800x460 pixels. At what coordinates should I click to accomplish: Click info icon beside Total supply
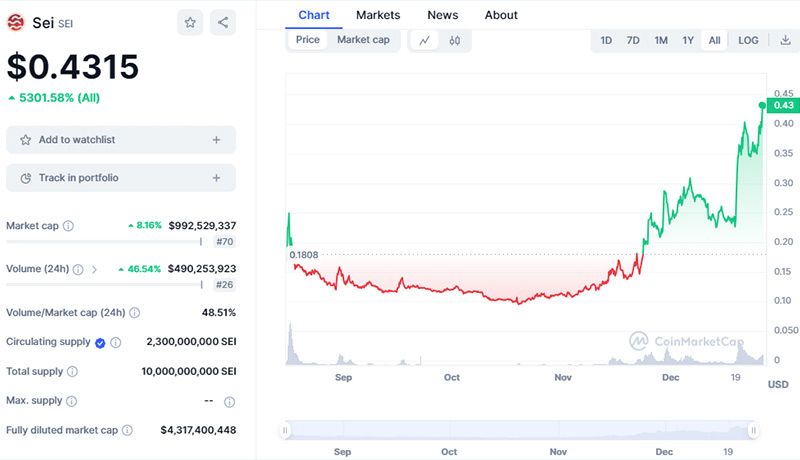coord(72,371)
